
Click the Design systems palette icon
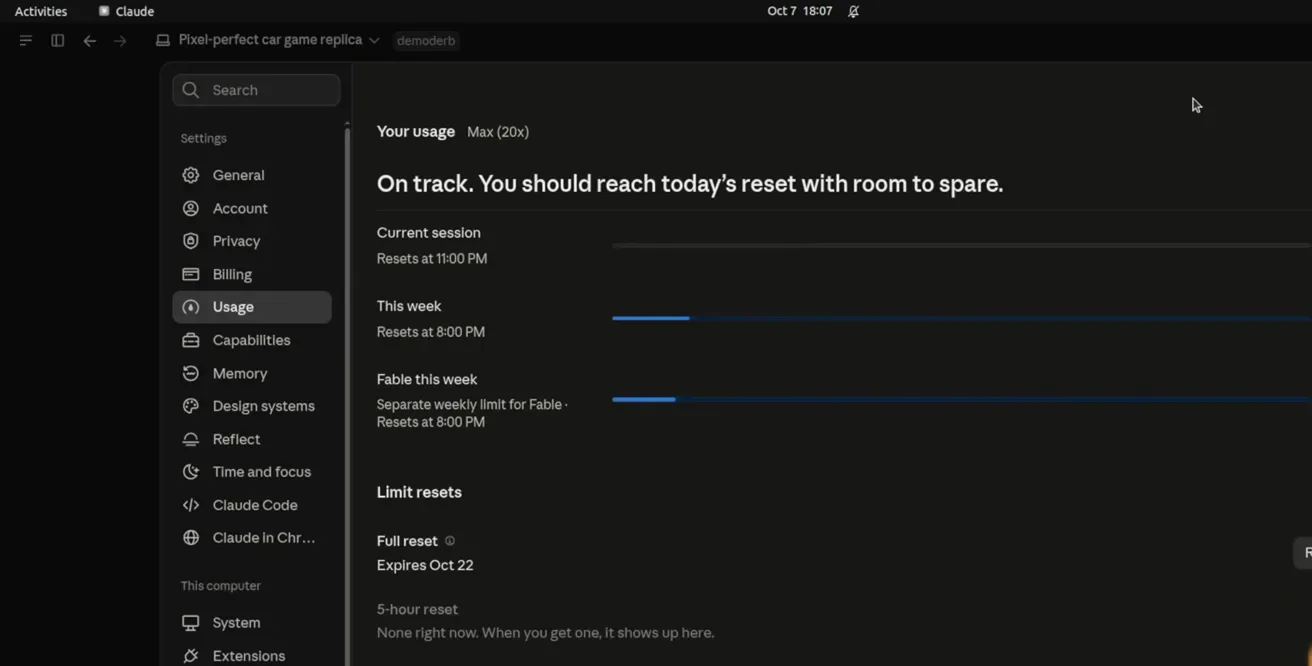pyautogui.click(x=190, y=406)
